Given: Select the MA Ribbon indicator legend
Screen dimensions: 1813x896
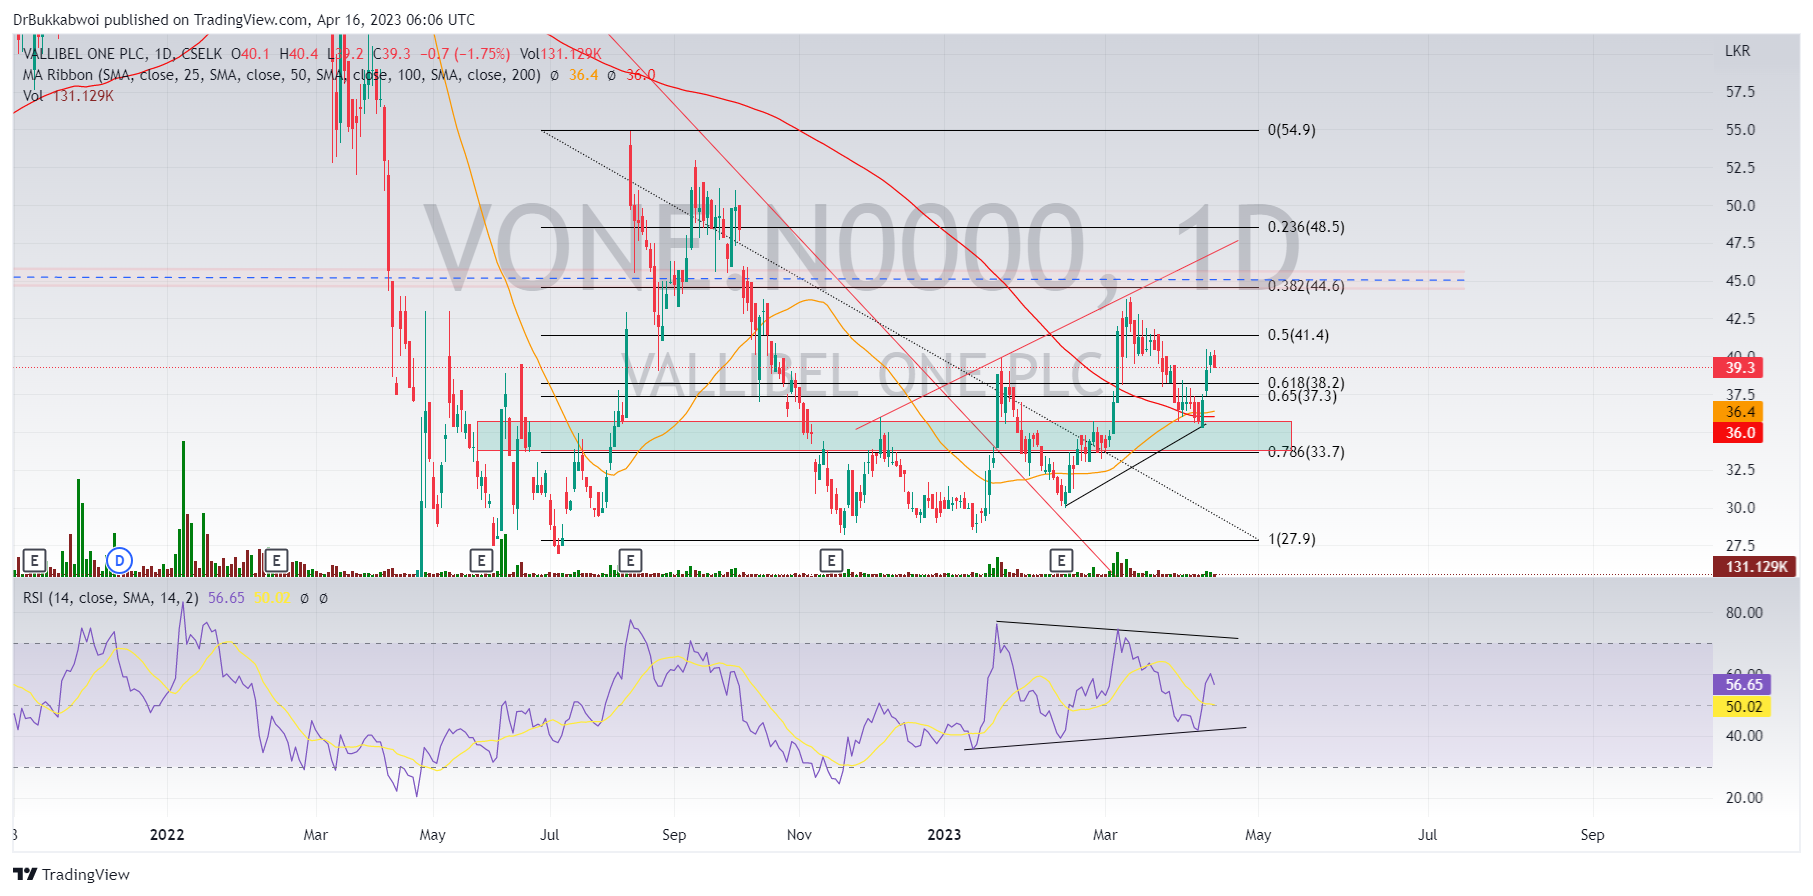Looking at the screenshot, I should (x=282, y=75).
